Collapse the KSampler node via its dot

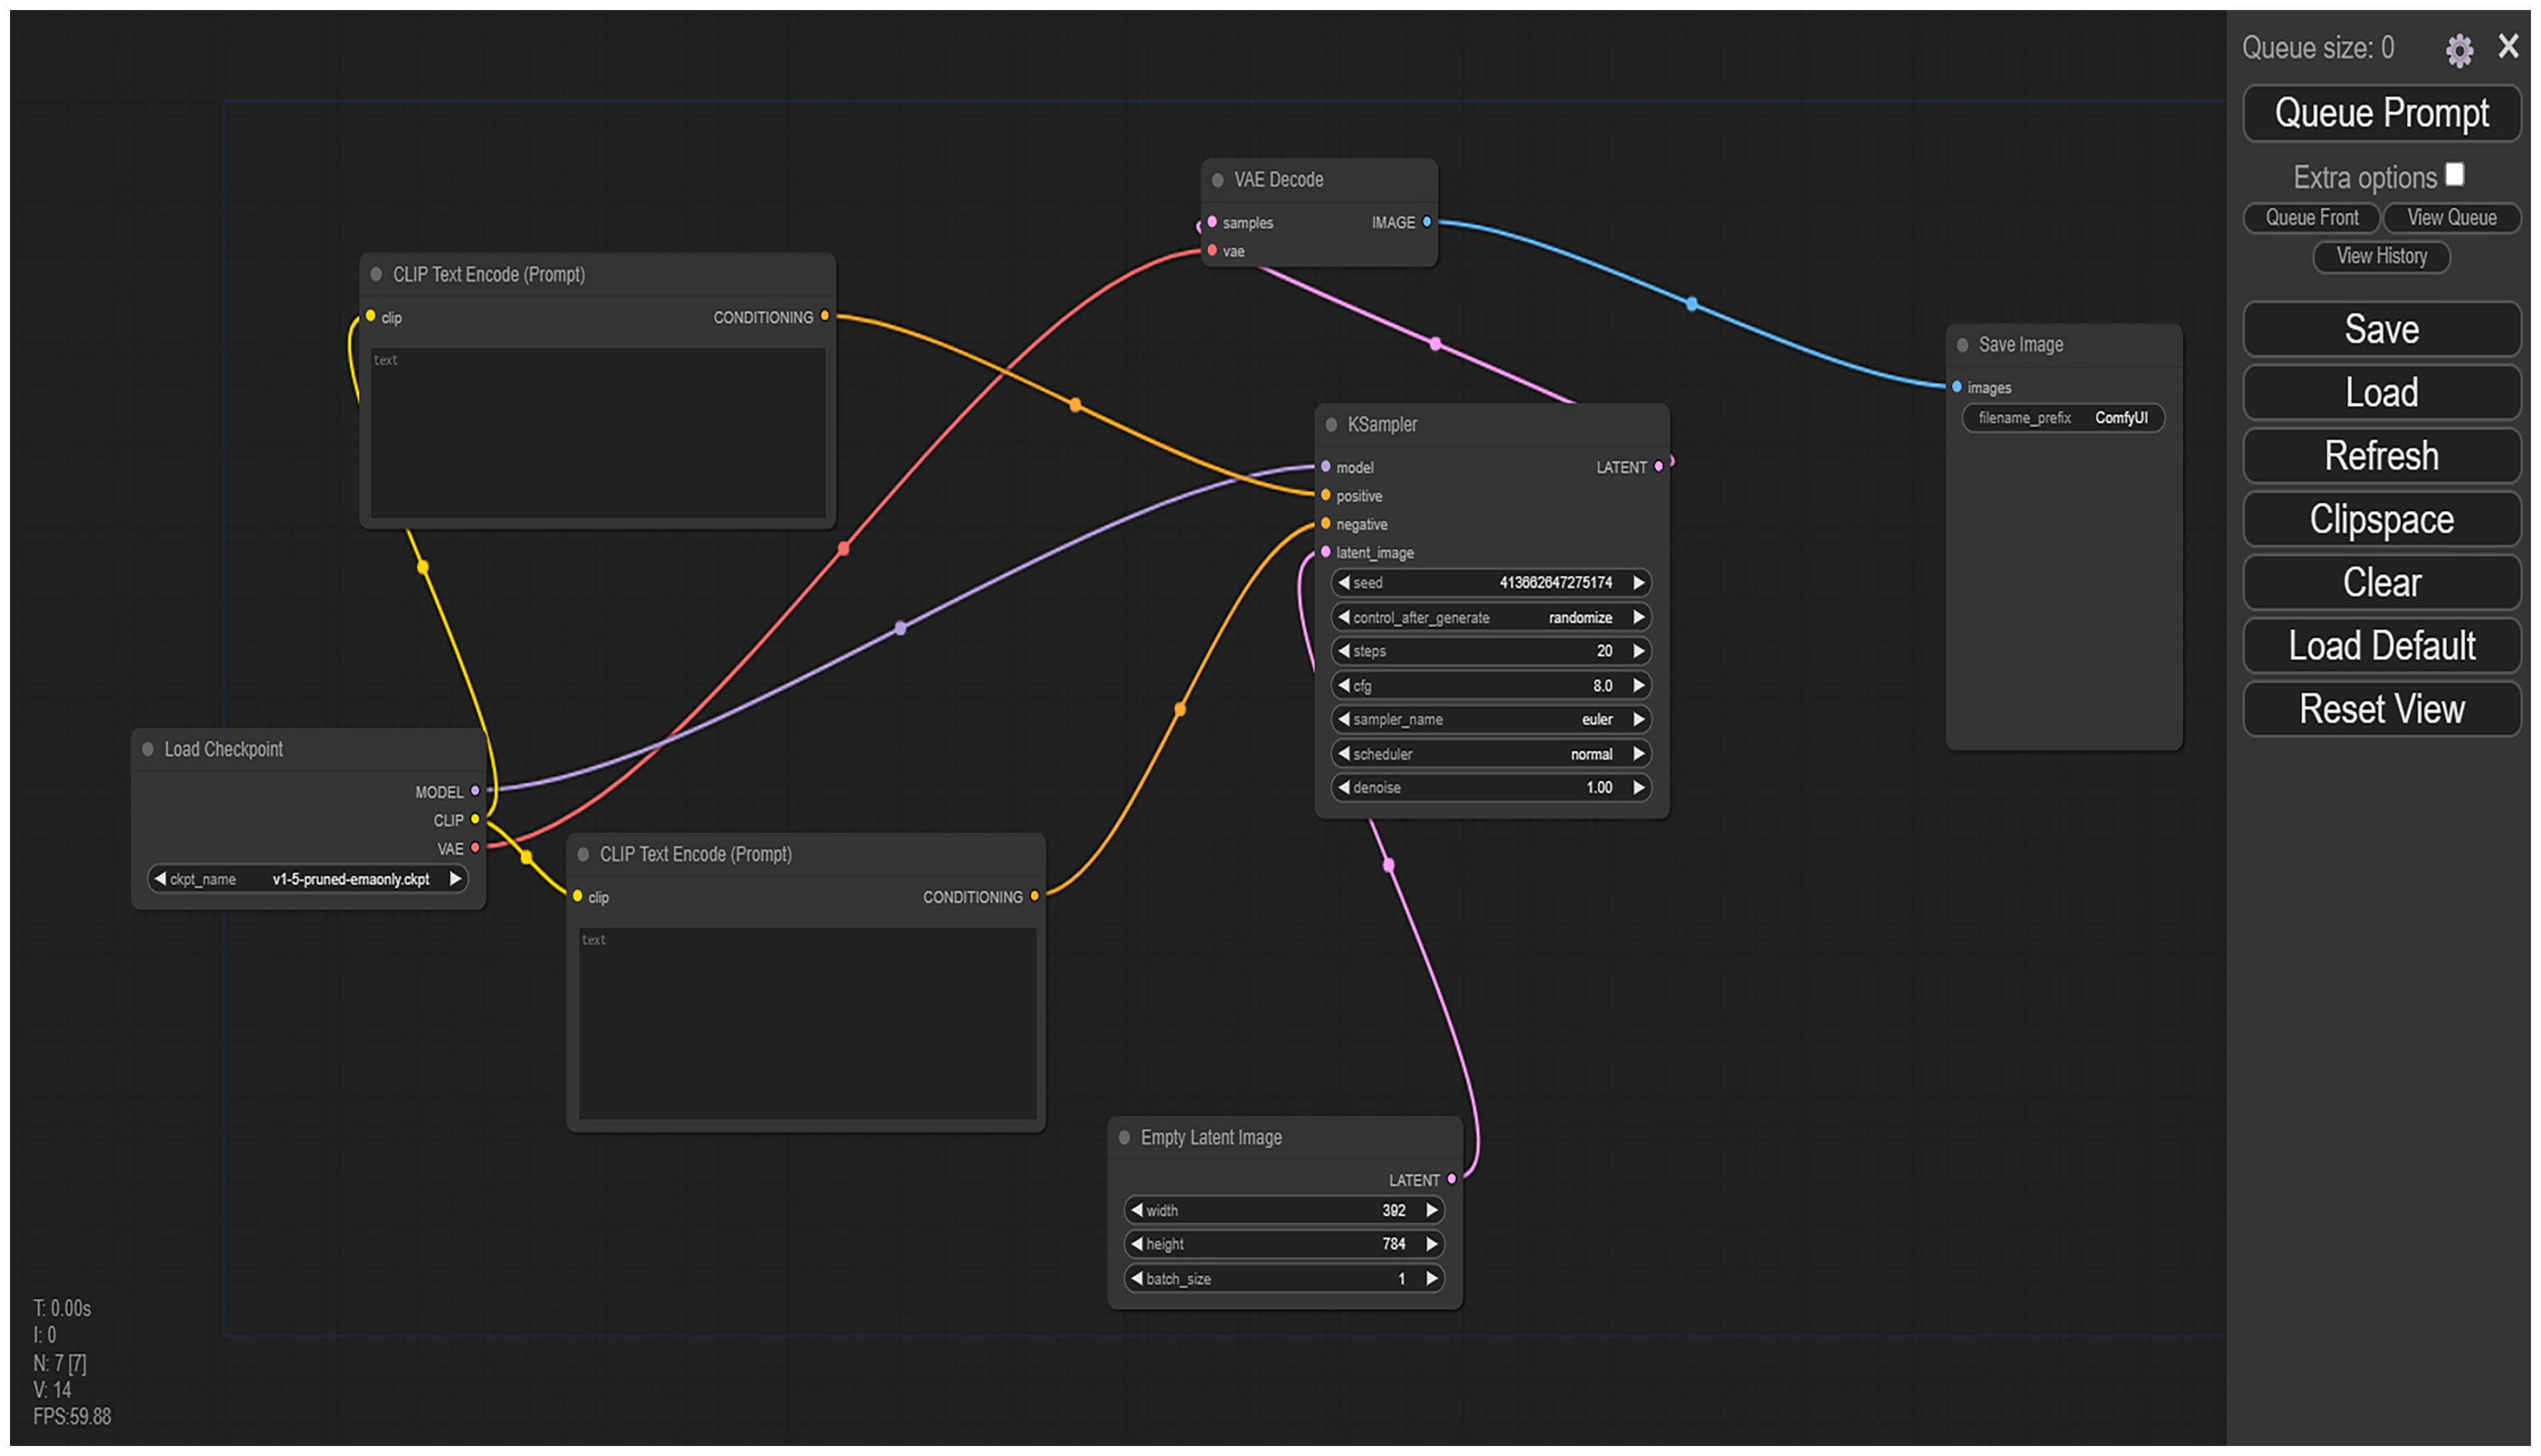point(1331,425)
